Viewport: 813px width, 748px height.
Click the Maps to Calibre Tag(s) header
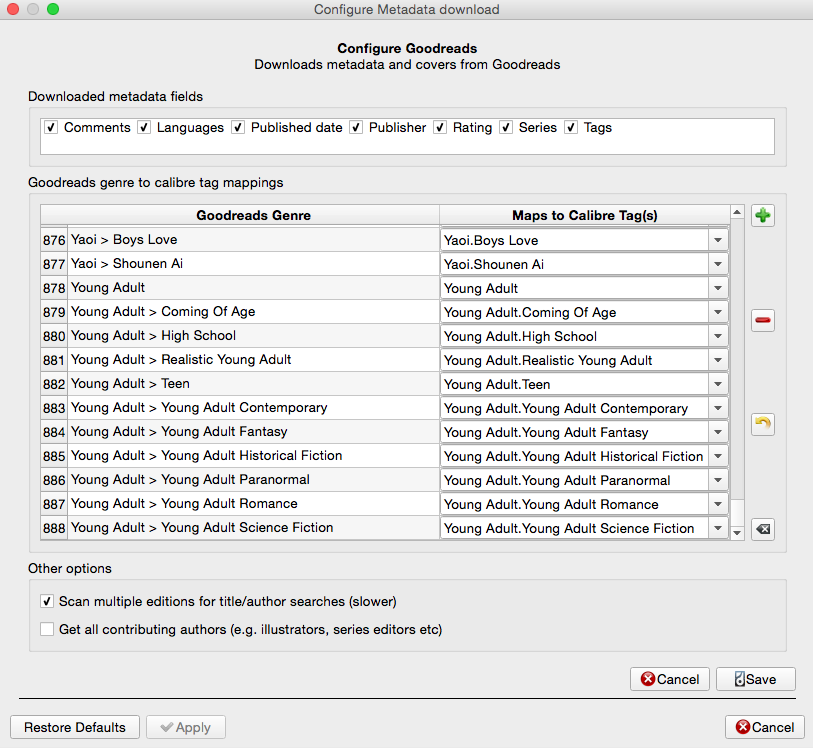click(584, 215)
